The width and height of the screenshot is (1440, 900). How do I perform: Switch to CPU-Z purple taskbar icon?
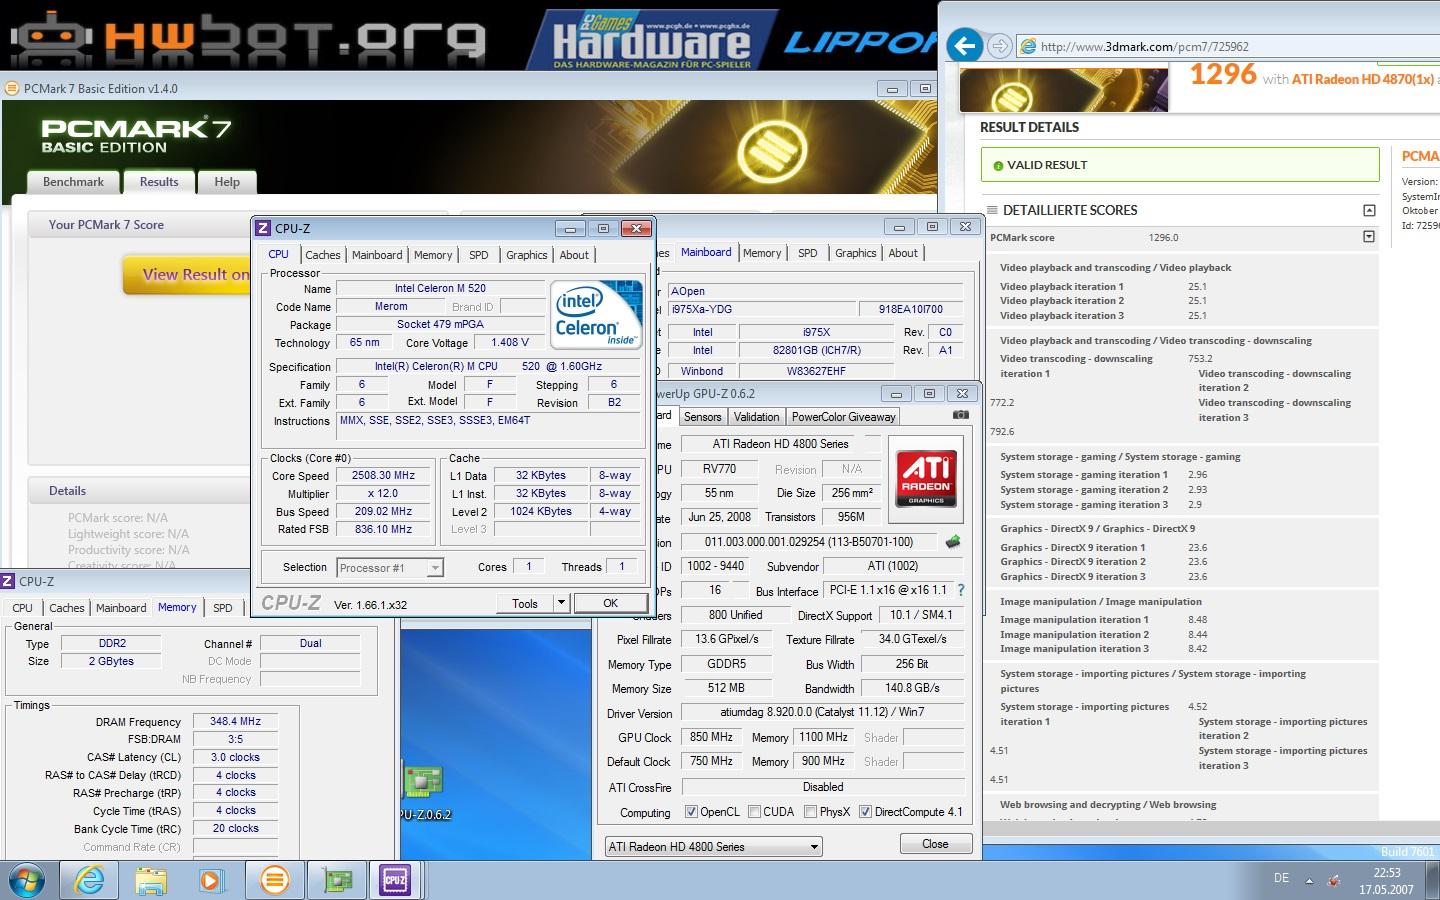tap(395, 880)
